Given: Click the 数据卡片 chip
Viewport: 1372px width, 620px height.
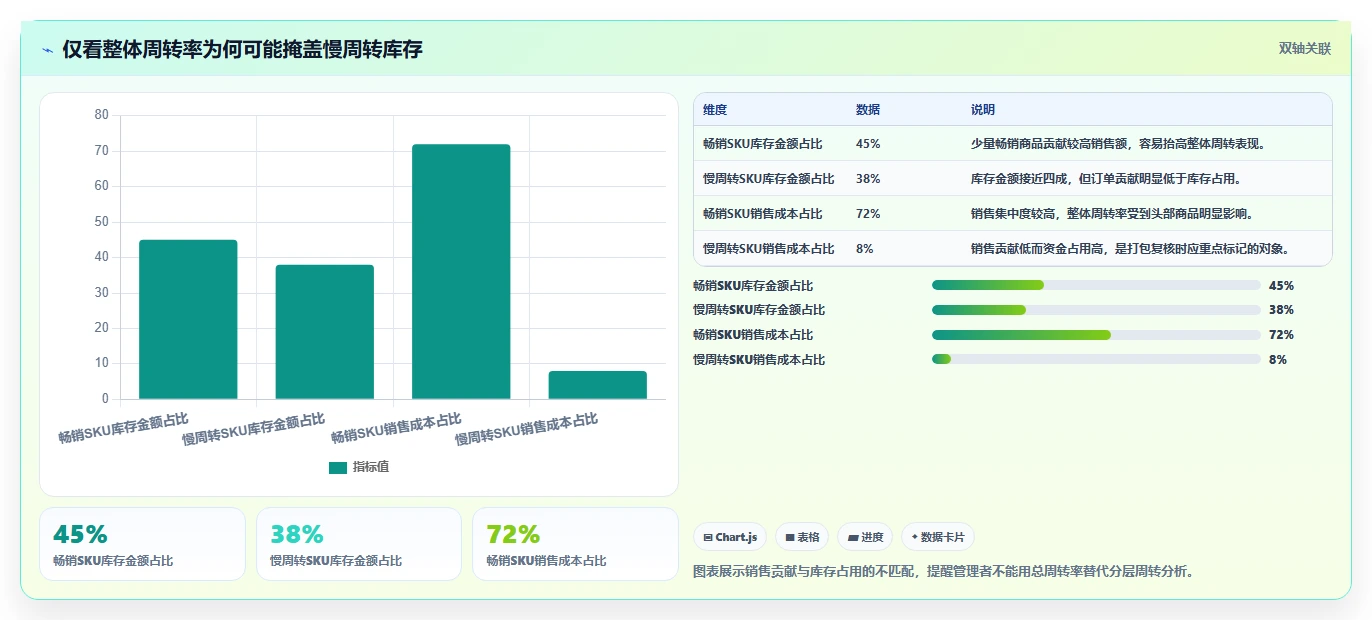Looking at the screenshot, I should [x=938, y=537].
